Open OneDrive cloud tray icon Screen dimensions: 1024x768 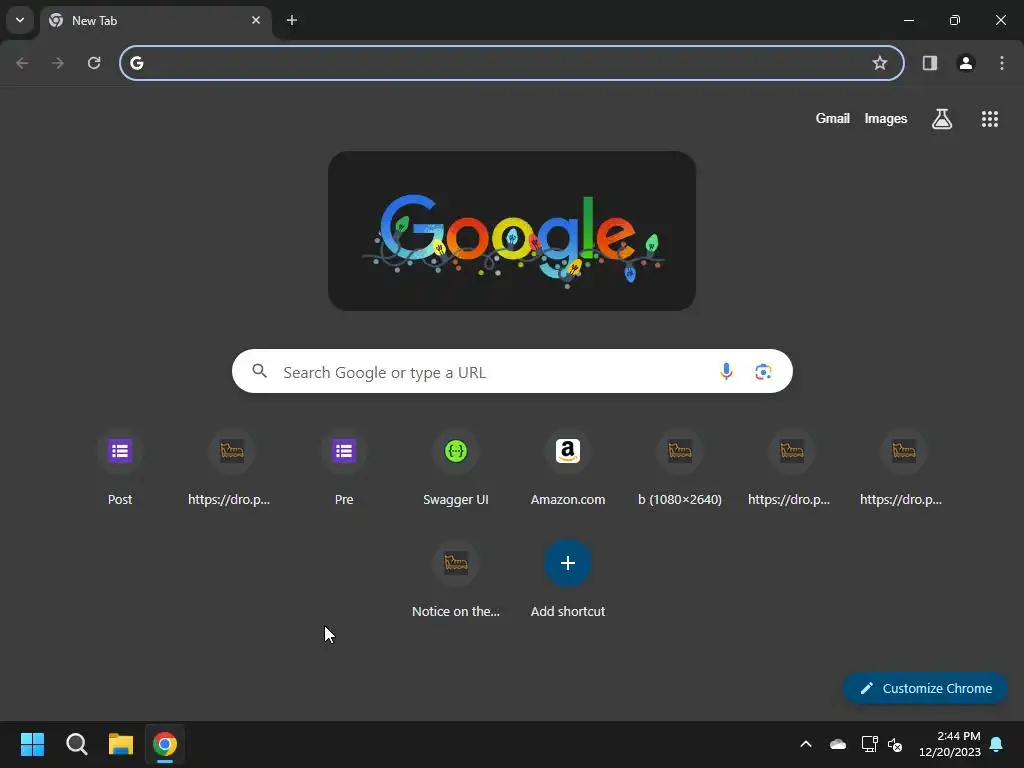click(x=838, y=744)
